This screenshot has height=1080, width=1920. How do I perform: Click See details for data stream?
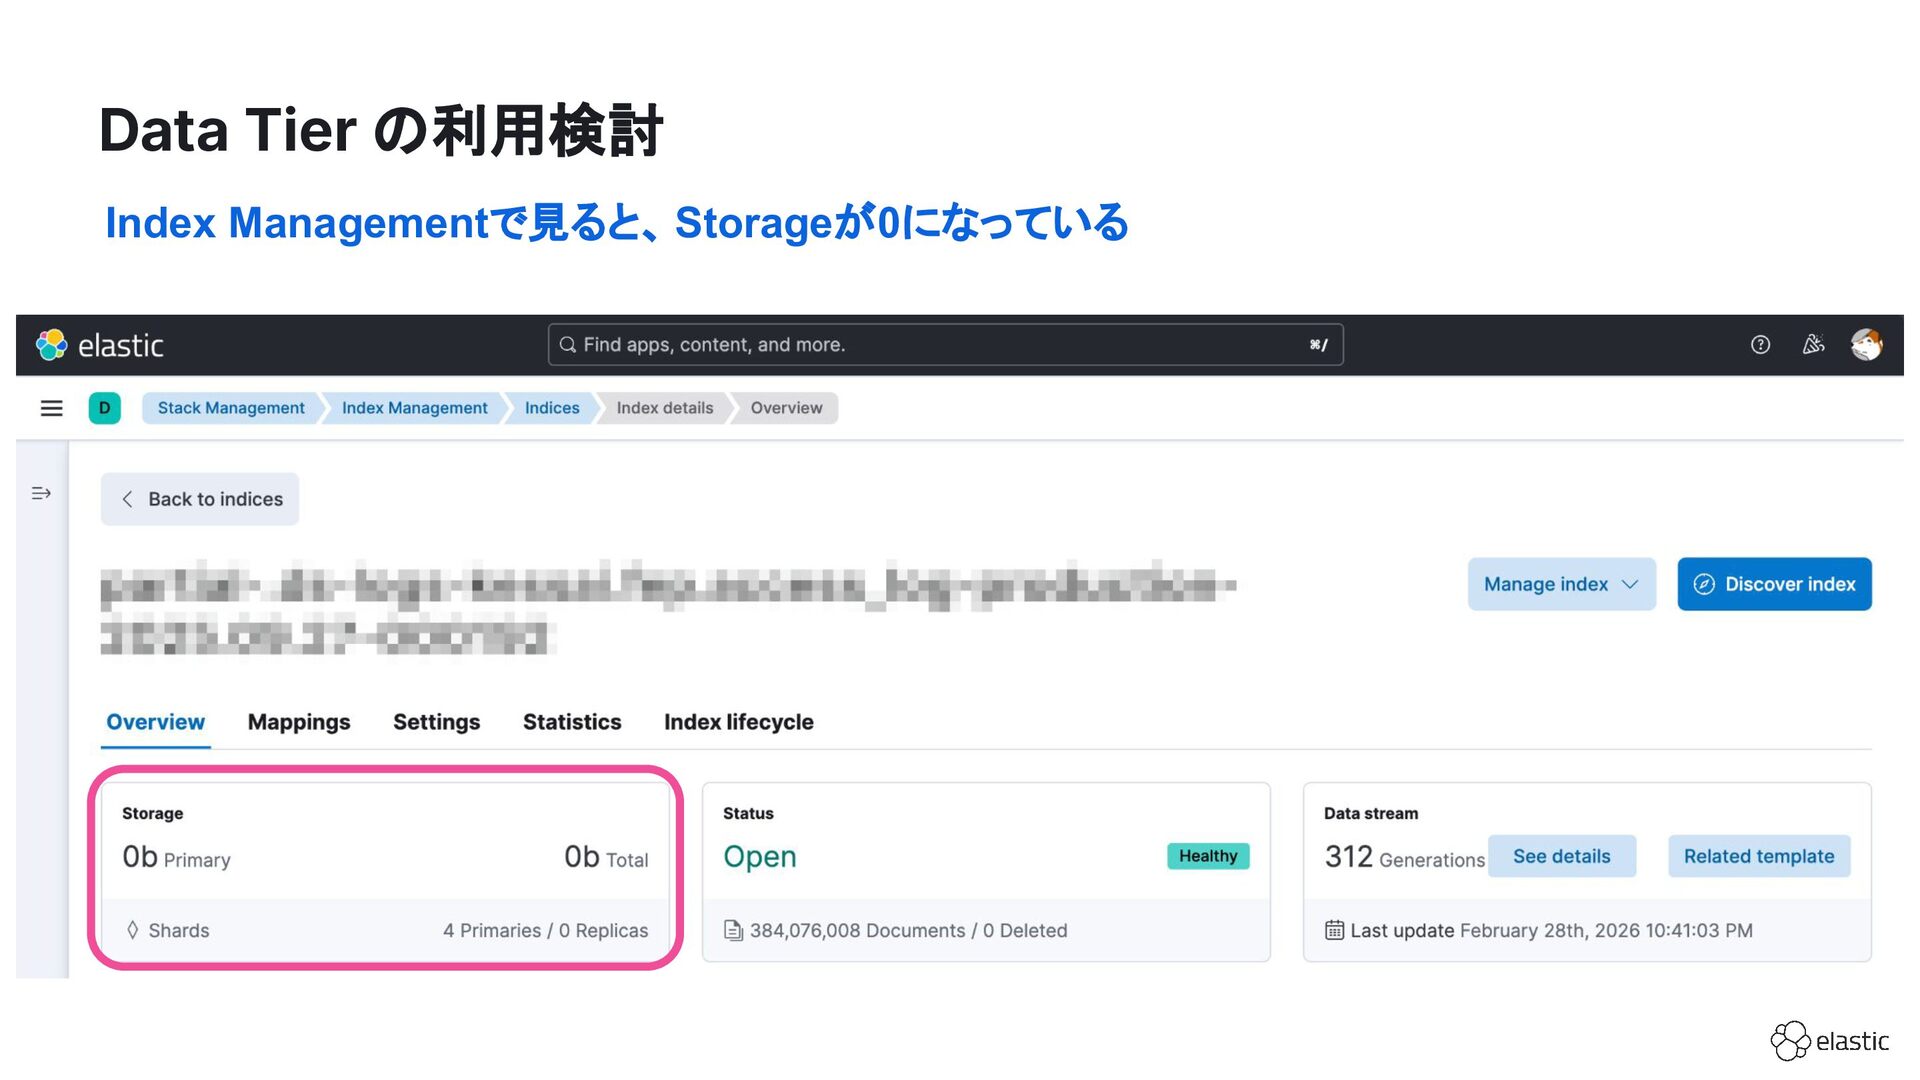coord(1561,856)
